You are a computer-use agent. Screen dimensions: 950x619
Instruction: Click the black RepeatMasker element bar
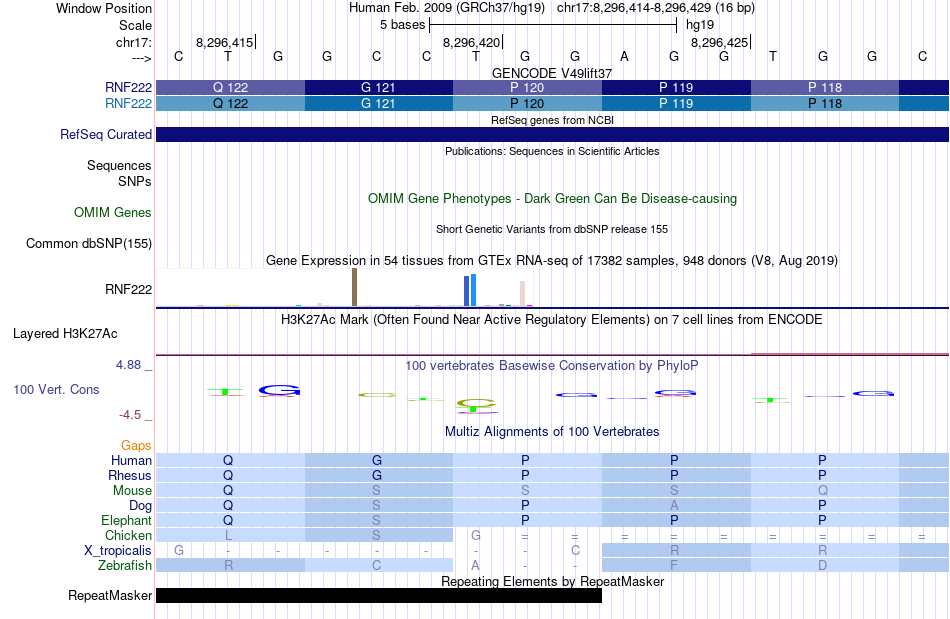click(x=379, y=595)
